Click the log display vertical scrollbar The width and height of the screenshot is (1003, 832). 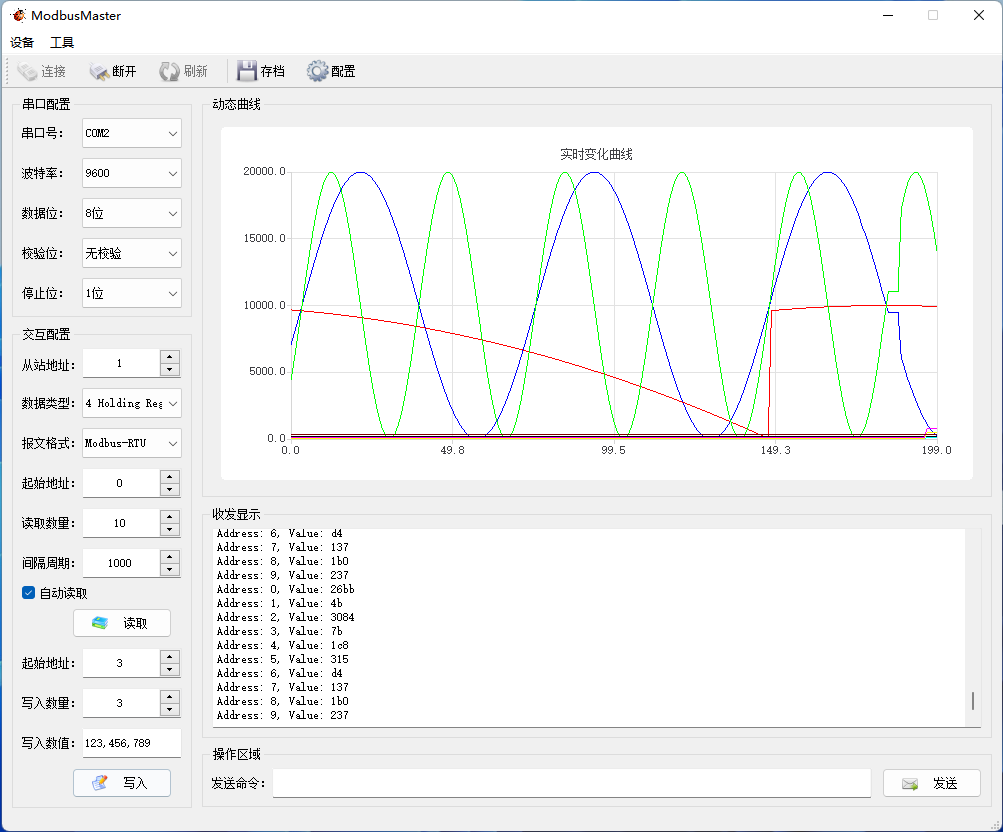[973, 700]
